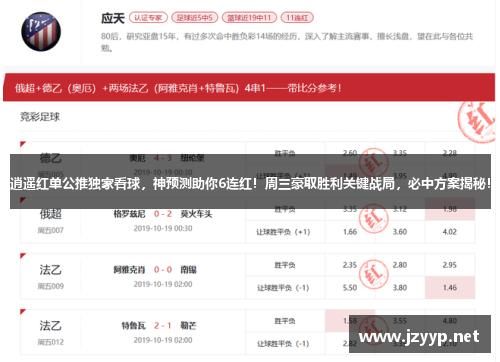
Task: Click the 足球近5中5 badge
Action: (x=195, y=18)
